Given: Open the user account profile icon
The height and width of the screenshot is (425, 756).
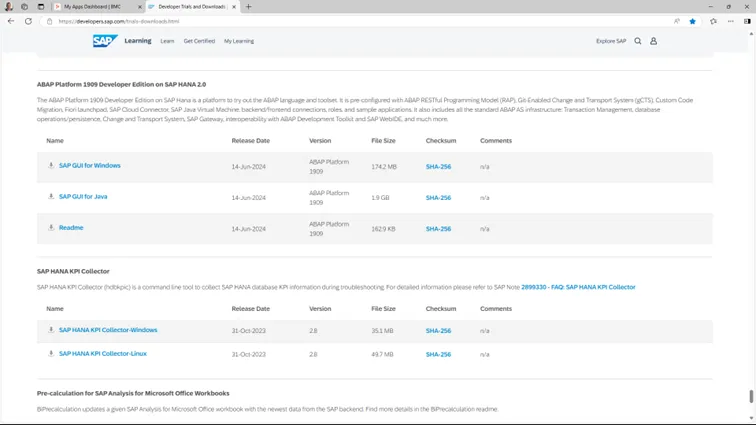Looking at the screenshot, I should [x=653, y=41].
